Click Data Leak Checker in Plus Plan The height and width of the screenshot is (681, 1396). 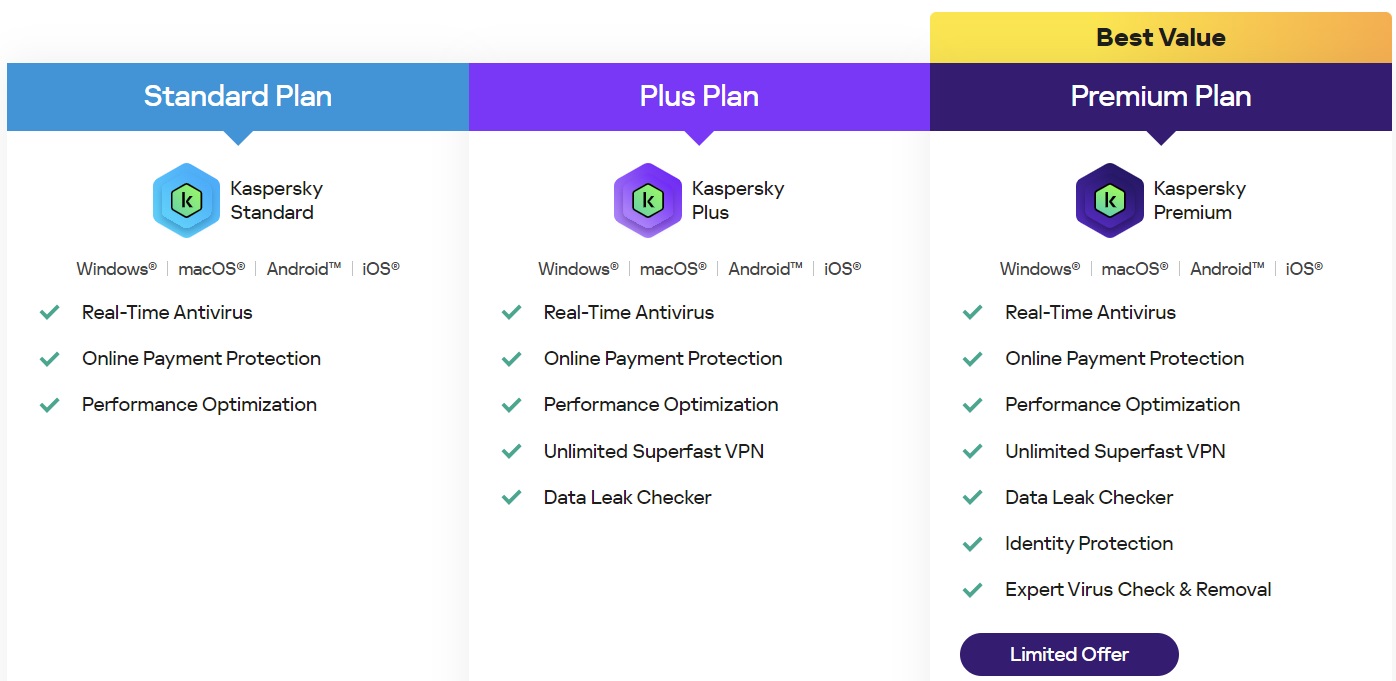[627, 497]
